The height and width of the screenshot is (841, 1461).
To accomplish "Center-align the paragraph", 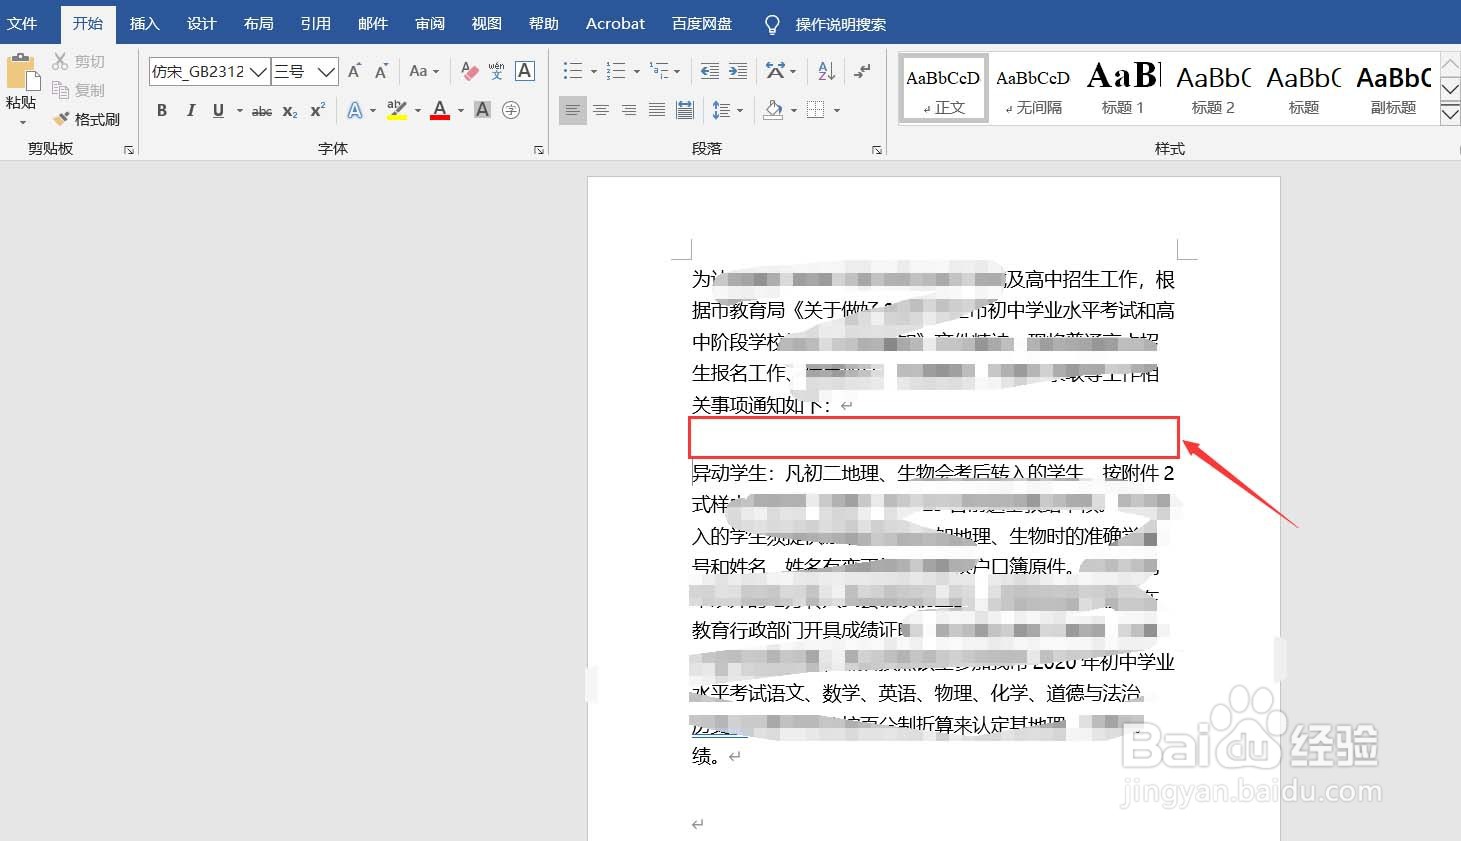I will tap(601, 110).
